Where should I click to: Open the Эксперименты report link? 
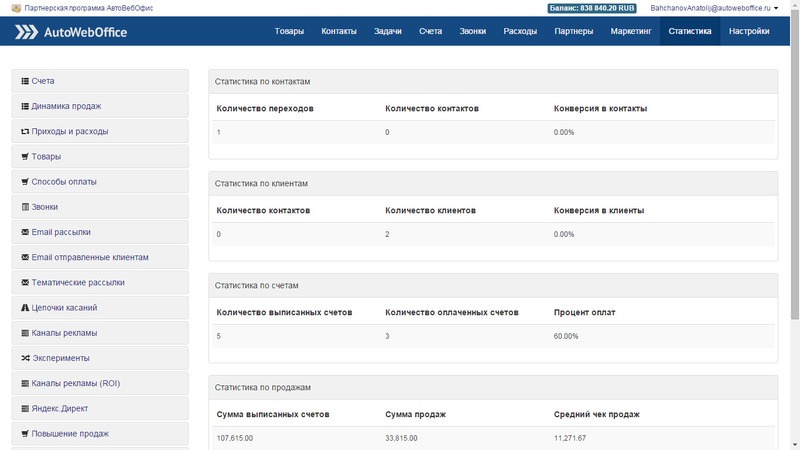(x=61, y=358)
